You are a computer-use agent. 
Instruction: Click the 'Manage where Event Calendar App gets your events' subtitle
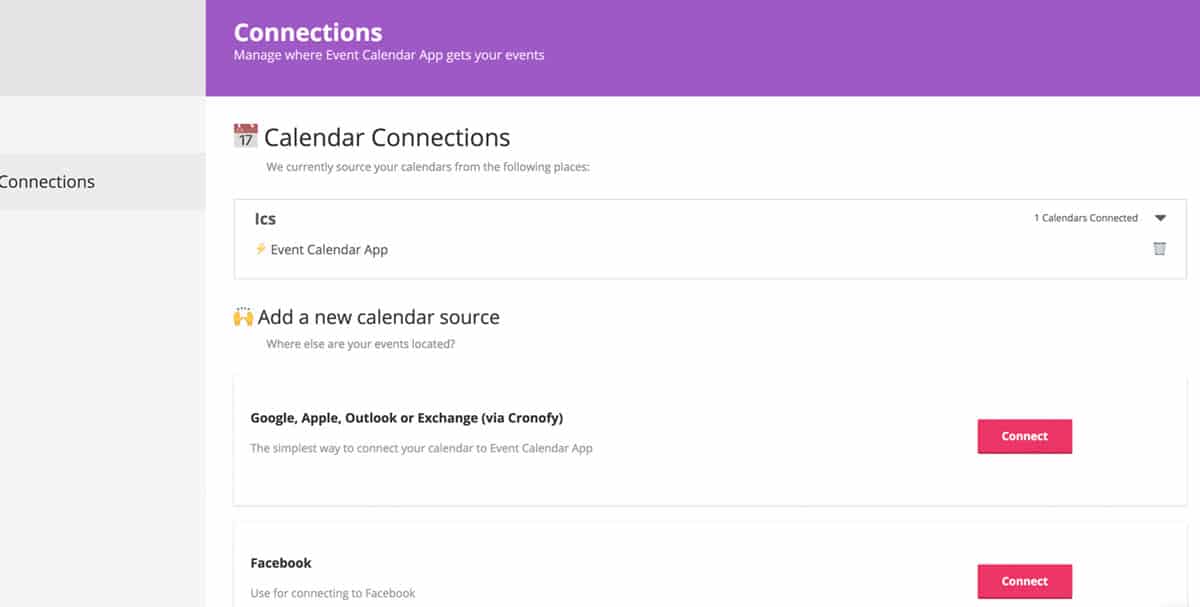click(x=389, y=56)
